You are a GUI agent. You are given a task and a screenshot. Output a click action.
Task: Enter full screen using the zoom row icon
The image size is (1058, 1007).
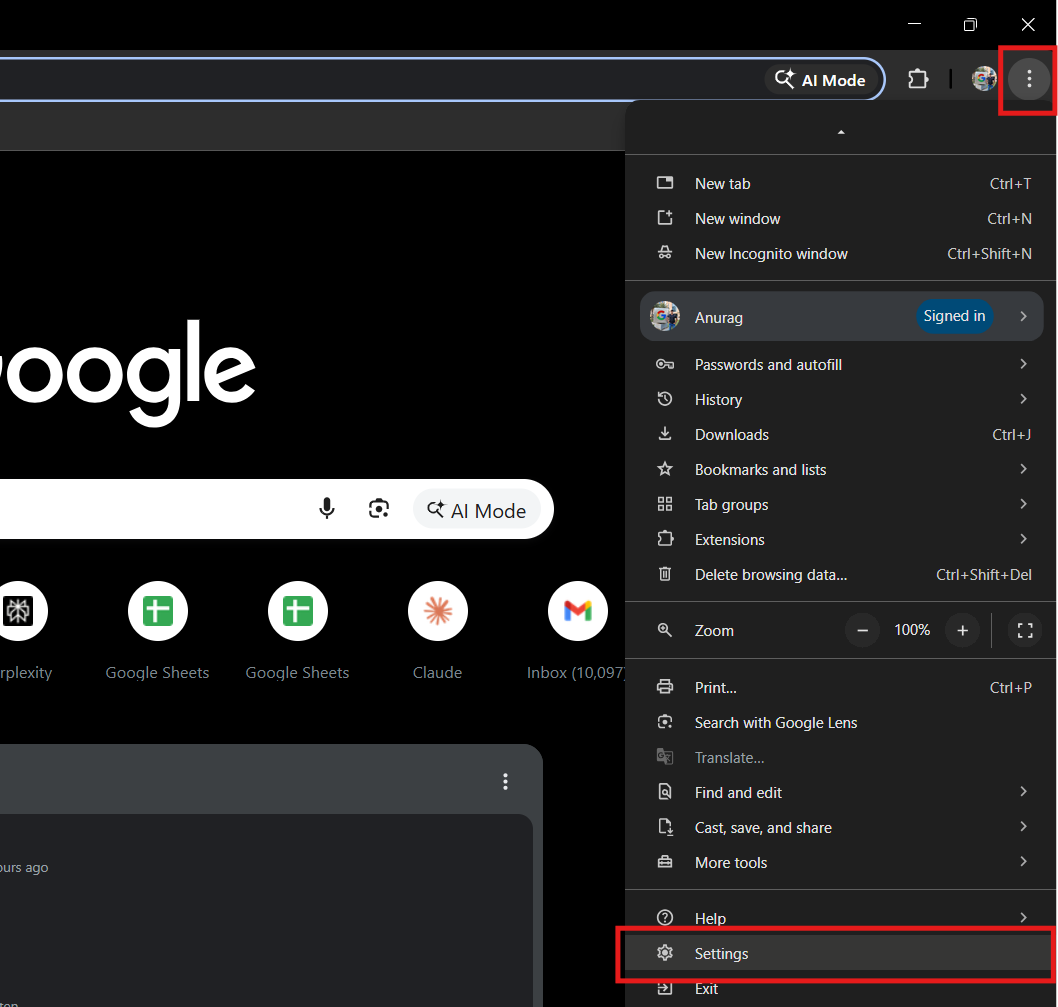[x=1024, y=630]
